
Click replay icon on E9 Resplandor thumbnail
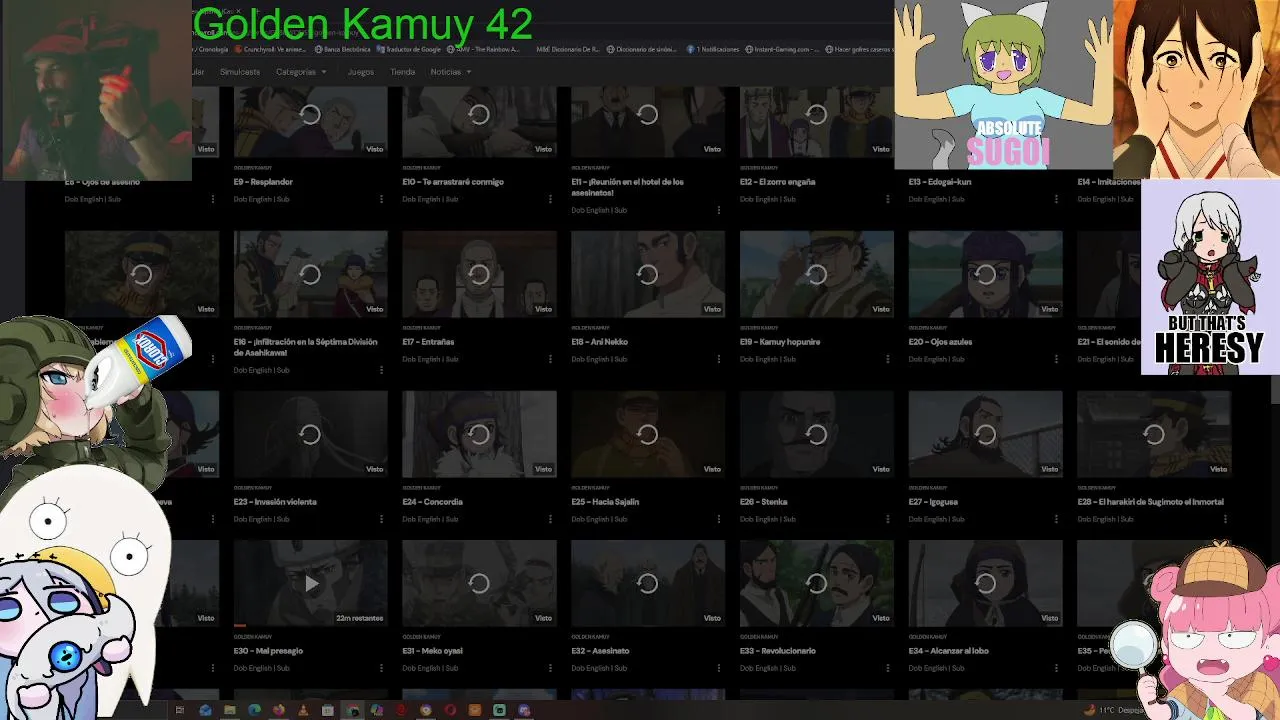310,115
